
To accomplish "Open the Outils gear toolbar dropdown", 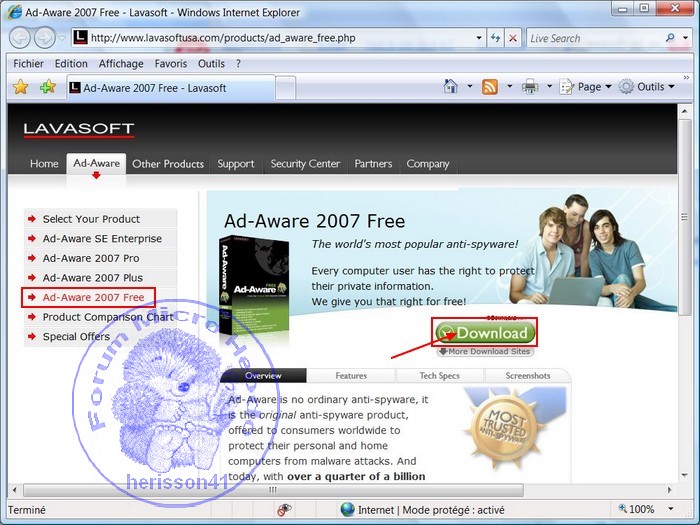I will 647,87.
